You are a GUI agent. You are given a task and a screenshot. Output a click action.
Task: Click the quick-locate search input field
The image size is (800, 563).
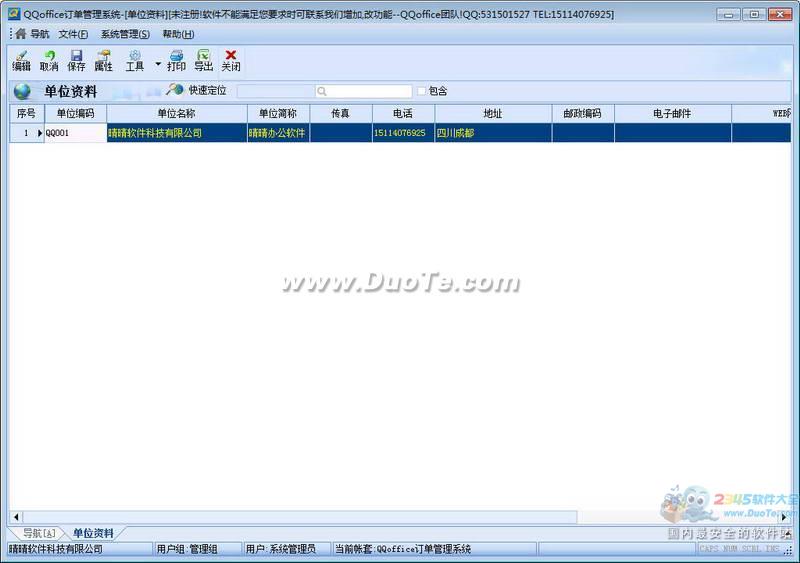(x=363, y=91)
